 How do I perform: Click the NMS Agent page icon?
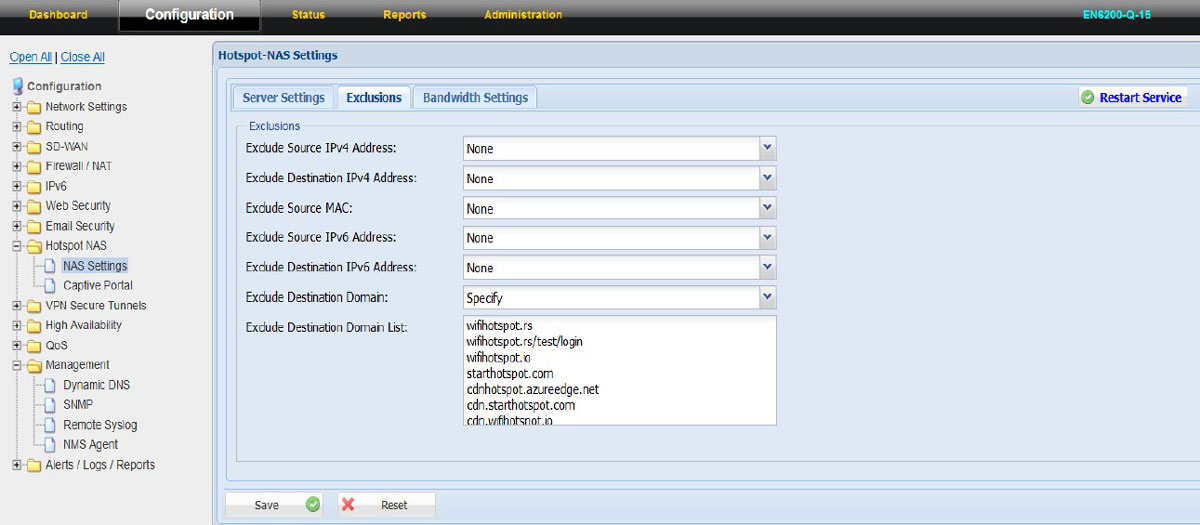tap(51, 445)
